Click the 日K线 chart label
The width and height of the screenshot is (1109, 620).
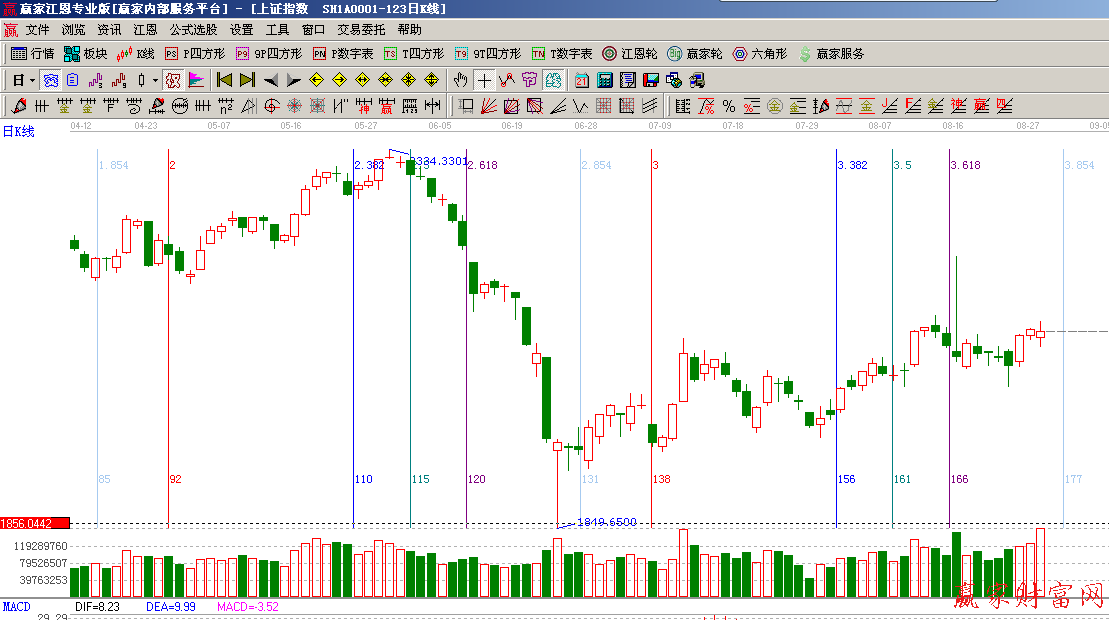click(x=18, y=131)
